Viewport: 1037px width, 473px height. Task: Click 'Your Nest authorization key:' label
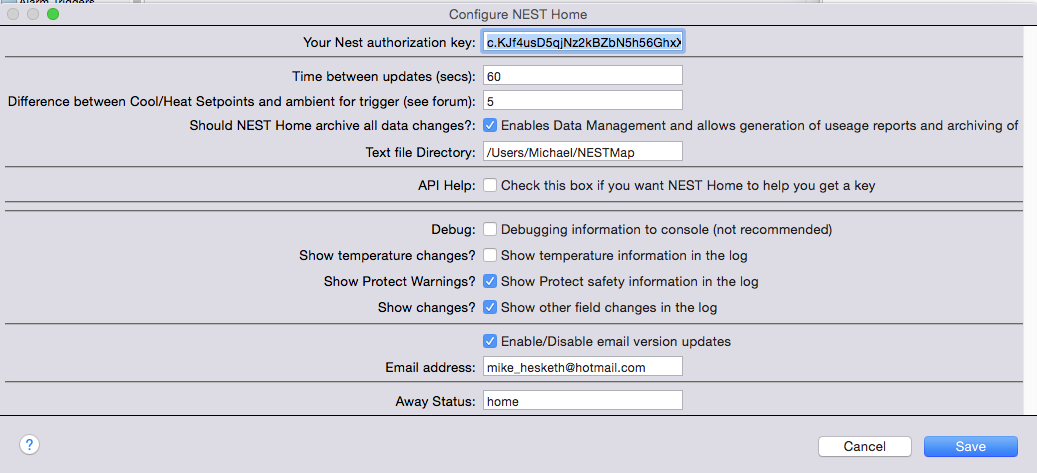pos(389,43)
